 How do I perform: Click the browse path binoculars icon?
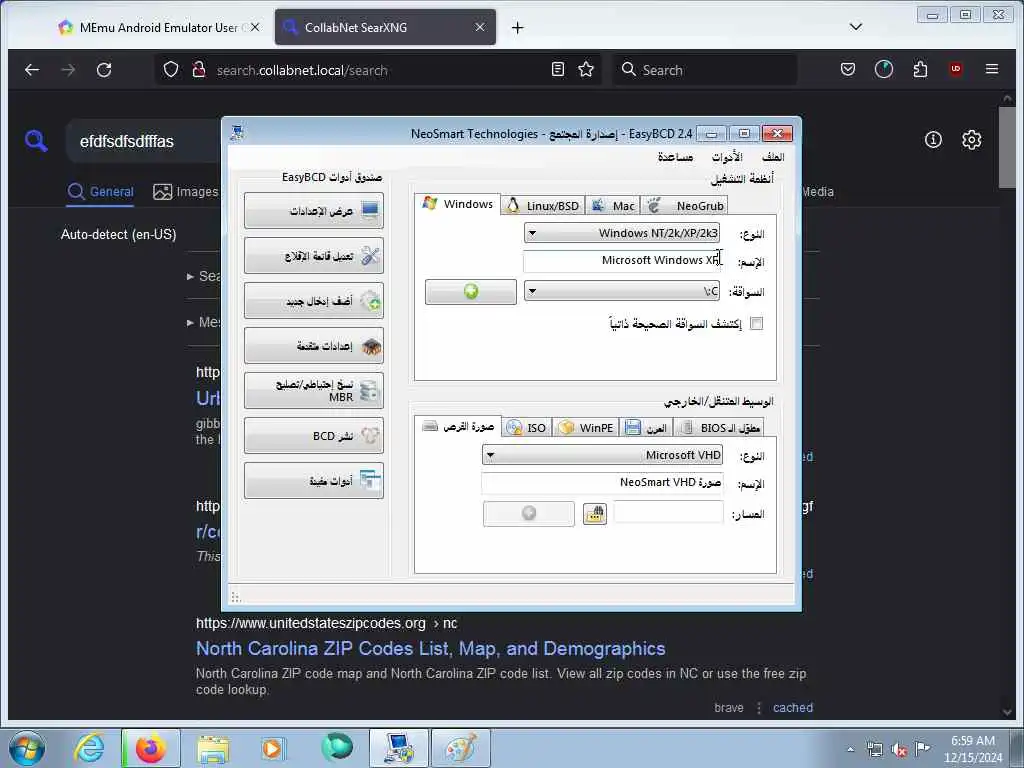click(x=595, y=514)
